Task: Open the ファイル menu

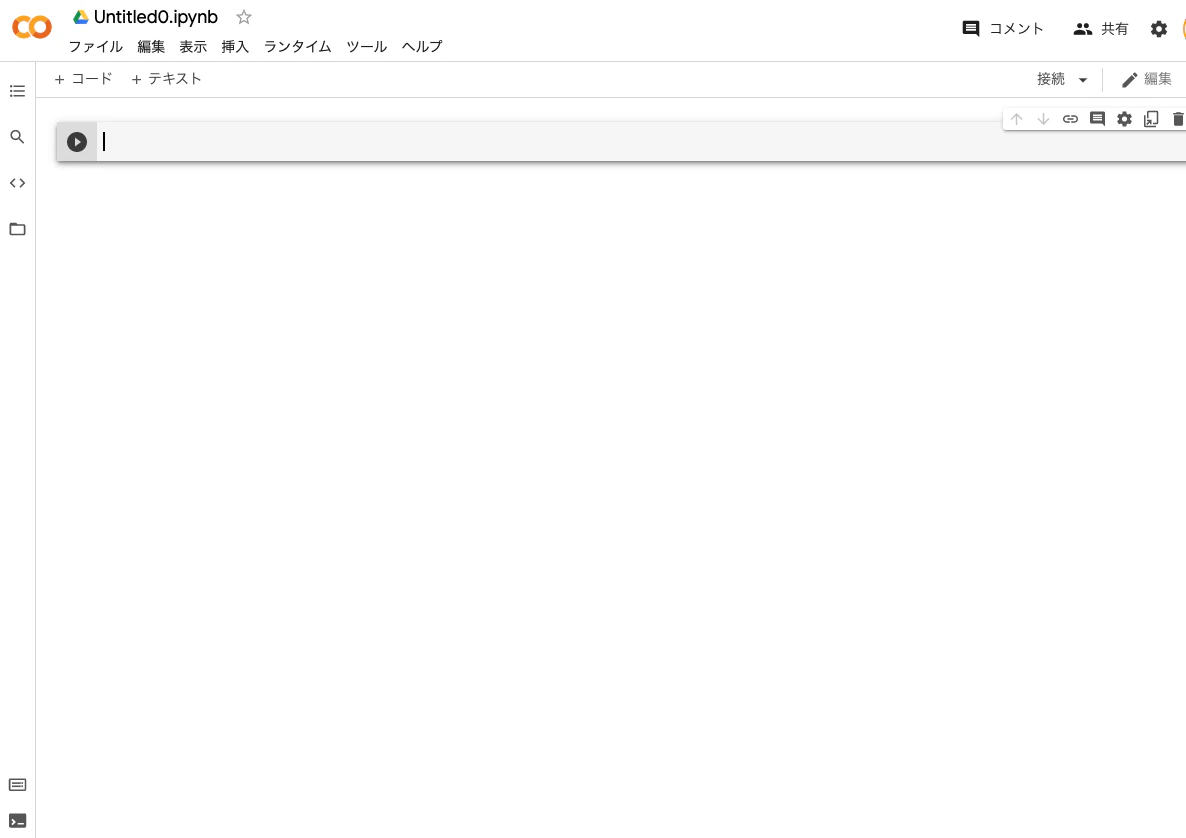Action: click(x=95, y=46)
